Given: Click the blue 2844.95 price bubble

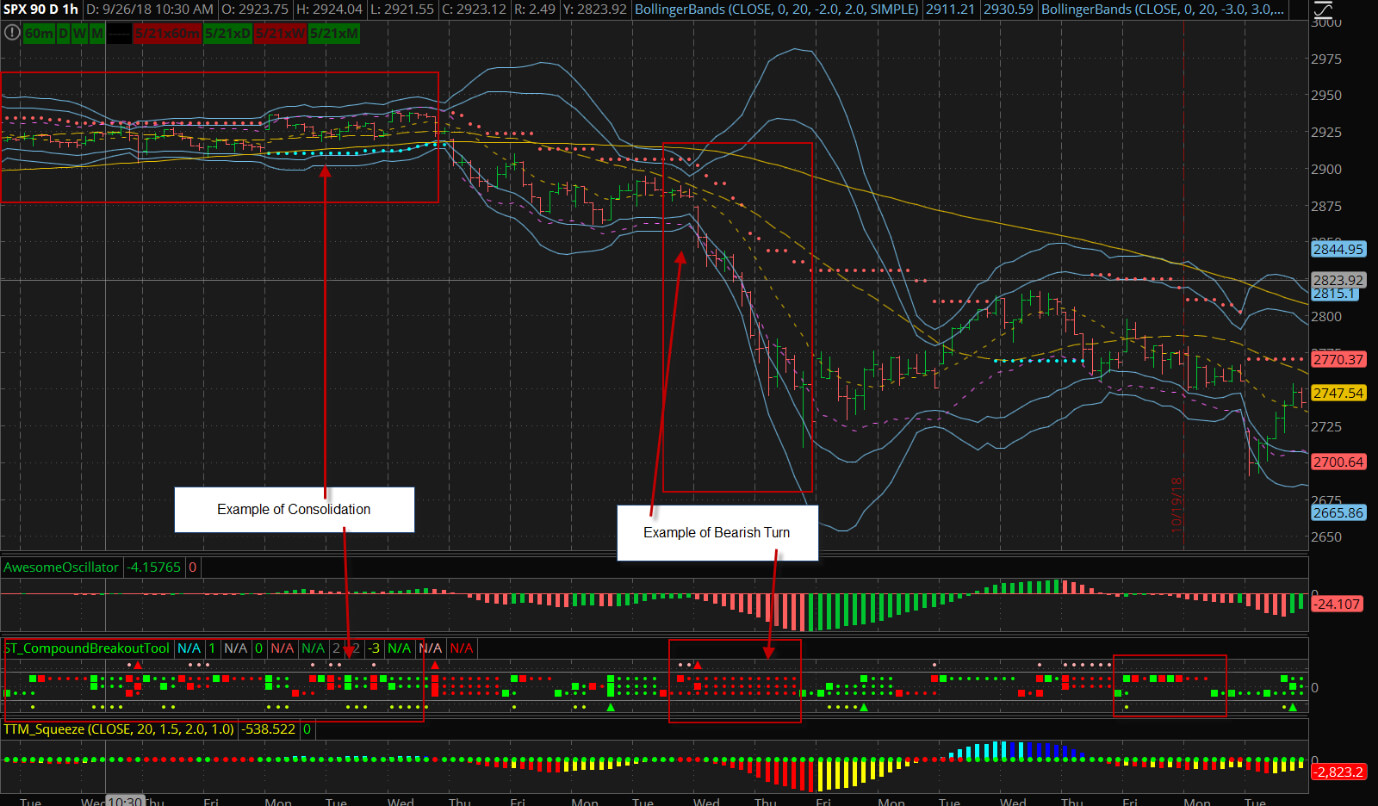Looking at the screenshot, I should pos(1340,249).
